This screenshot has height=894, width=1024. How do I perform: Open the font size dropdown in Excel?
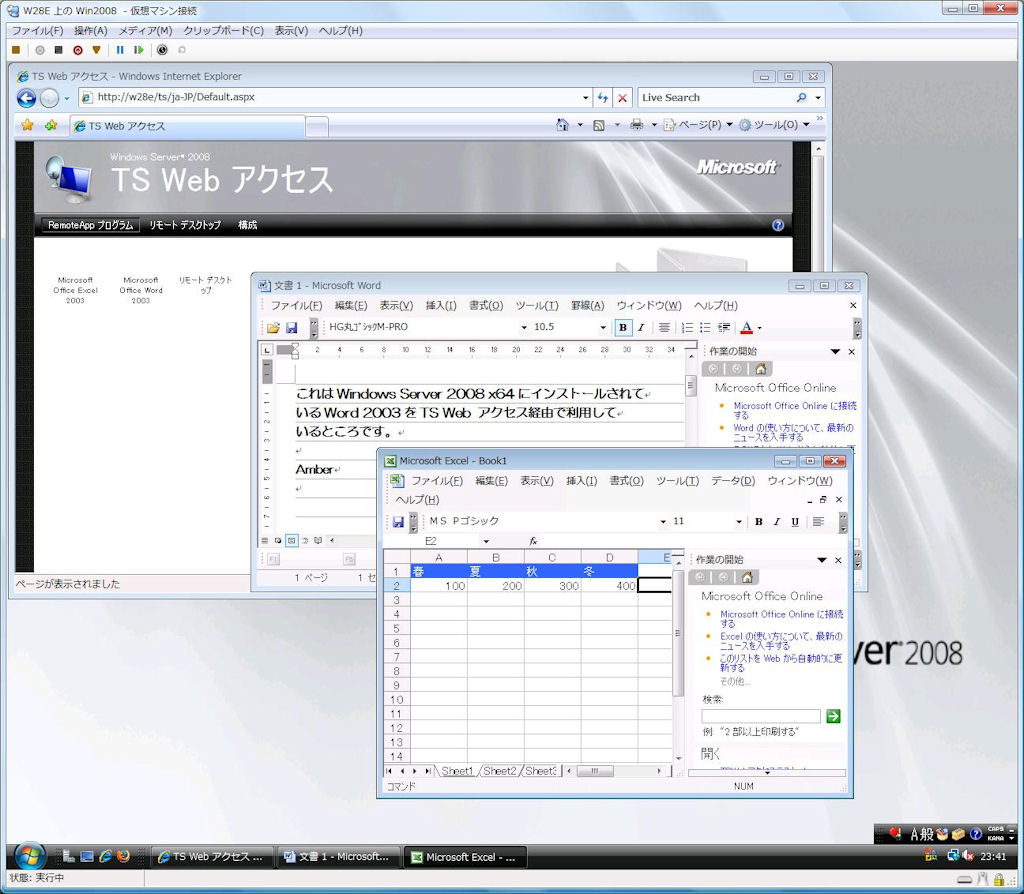pos(739,522)
